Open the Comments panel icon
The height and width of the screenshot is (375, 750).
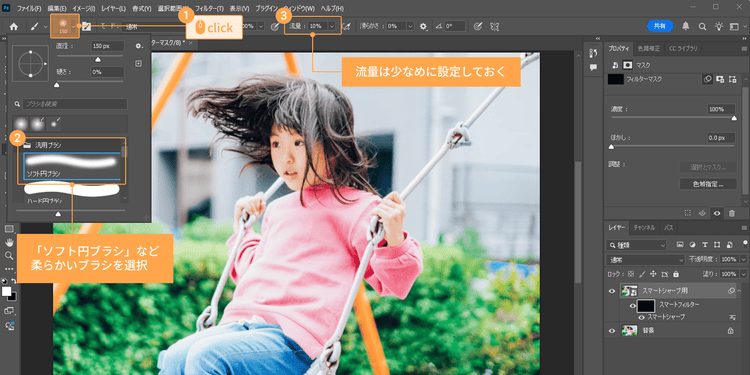[594, 67]
